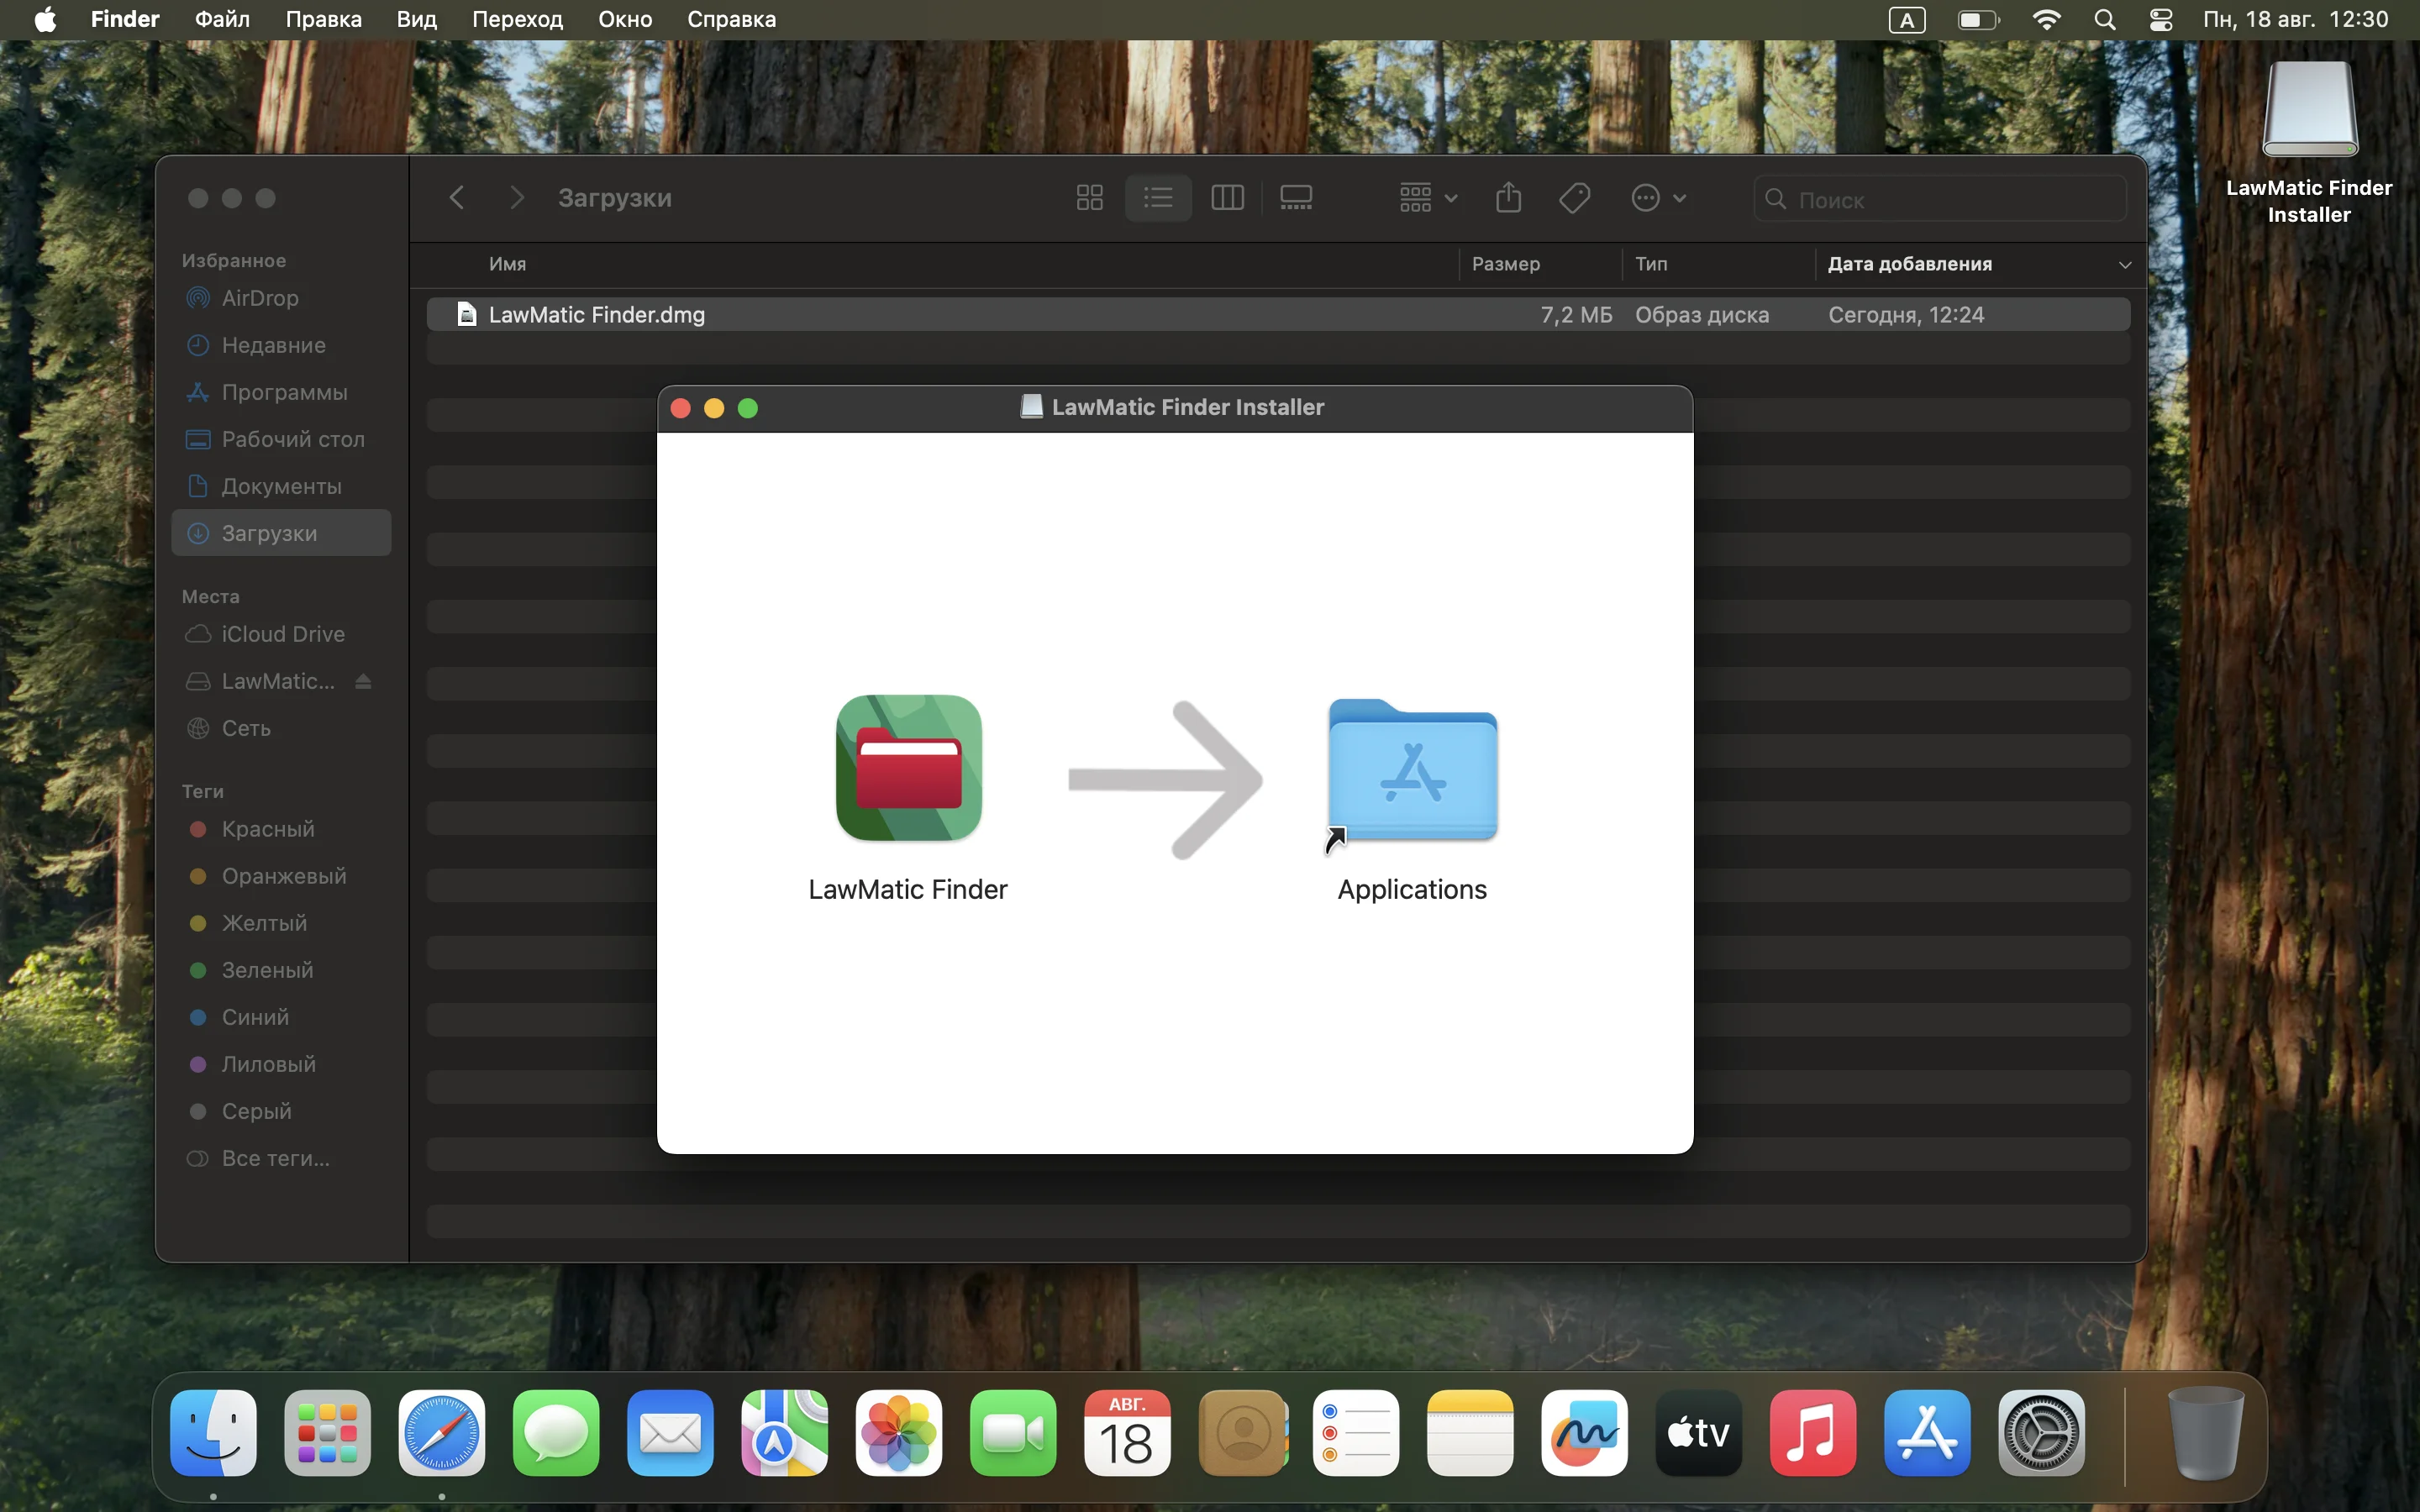Filter by the Синий tag
The image size is (2420, 1512).
pyautogui.click(x=281, y=1017)
